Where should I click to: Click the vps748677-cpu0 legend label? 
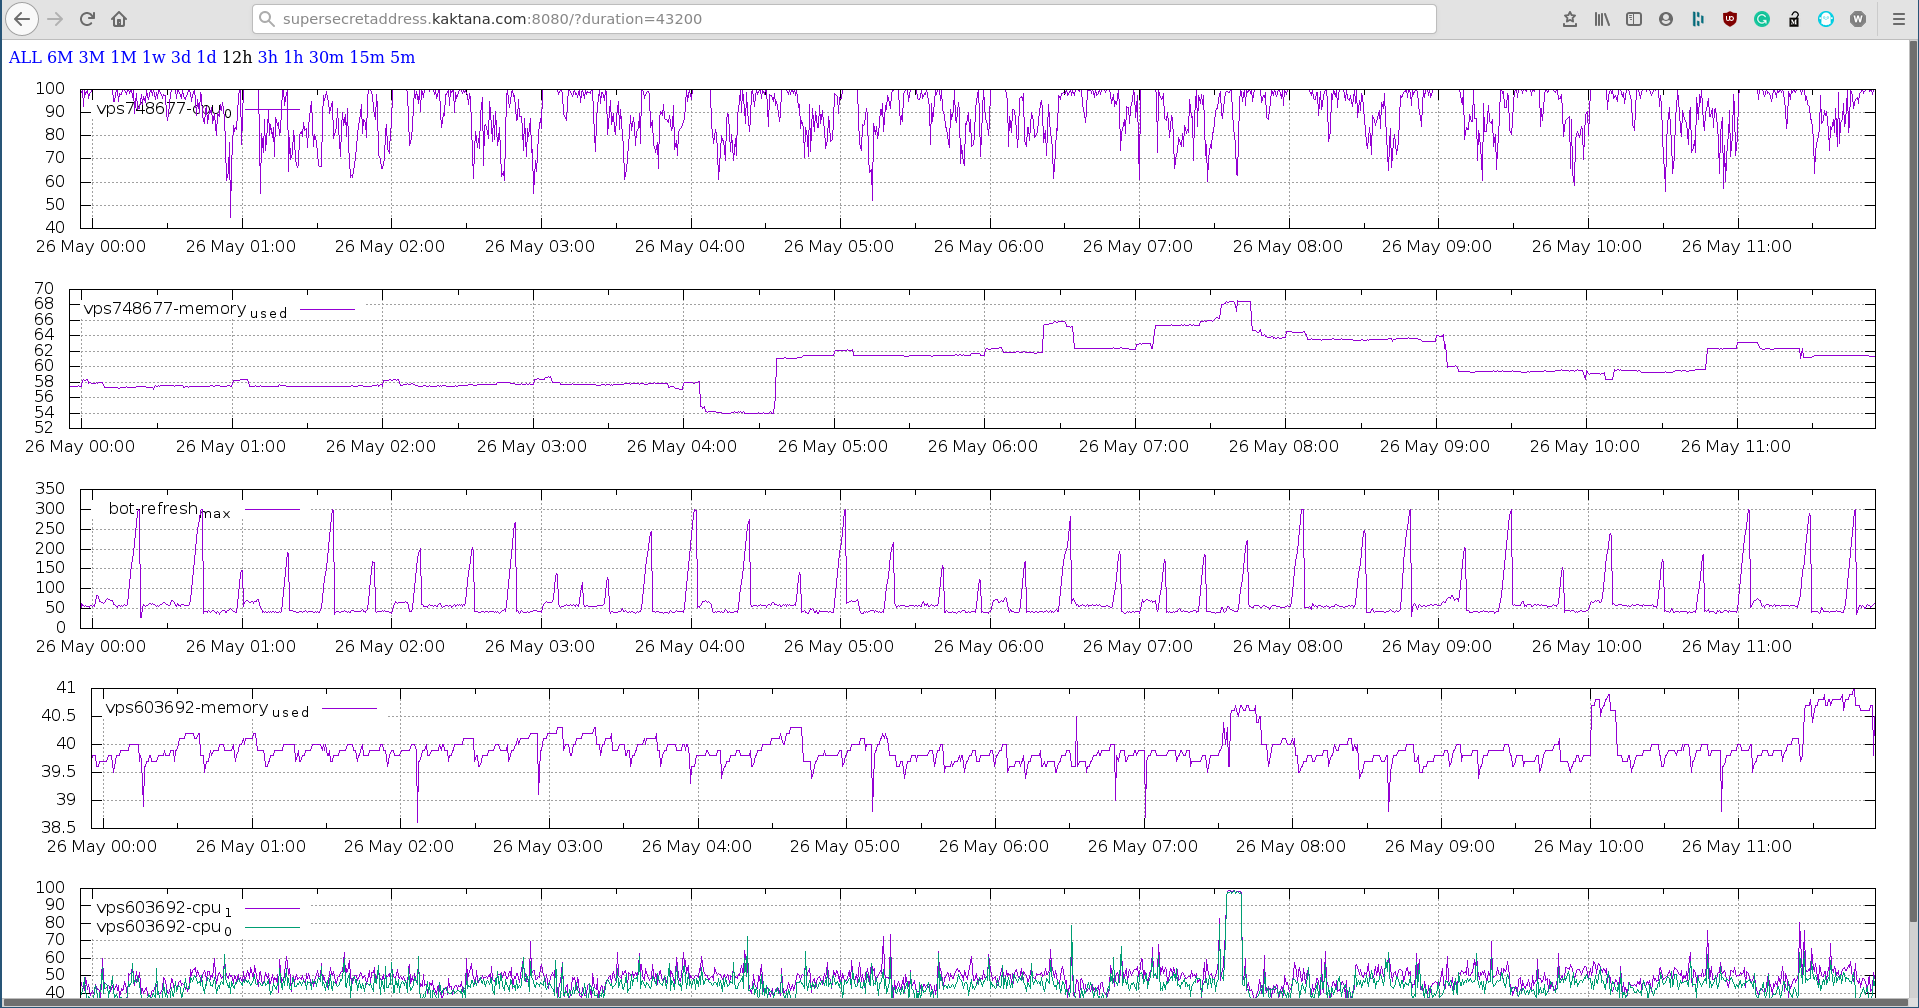tap(164, 109)
